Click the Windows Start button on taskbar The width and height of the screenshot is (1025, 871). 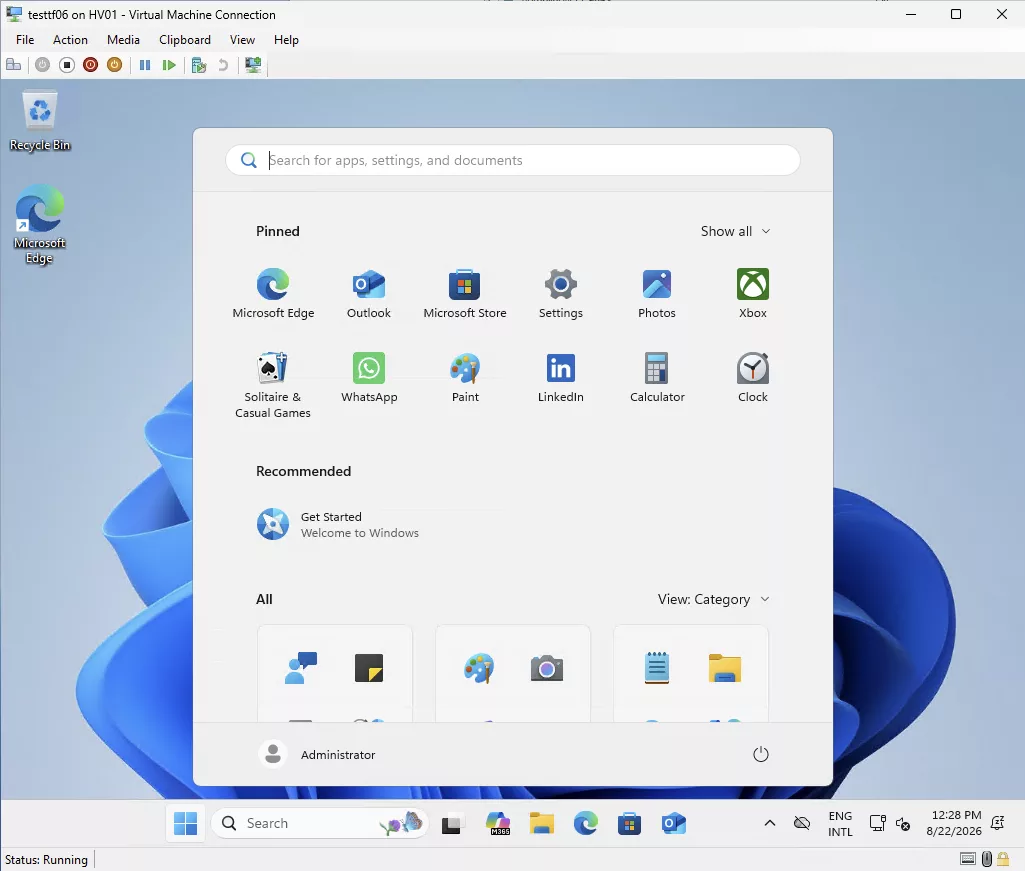(x=186, y=823)
